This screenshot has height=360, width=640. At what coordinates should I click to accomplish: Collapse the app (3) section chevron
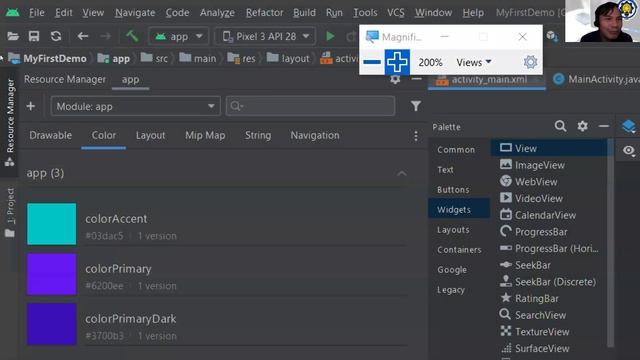402,173
